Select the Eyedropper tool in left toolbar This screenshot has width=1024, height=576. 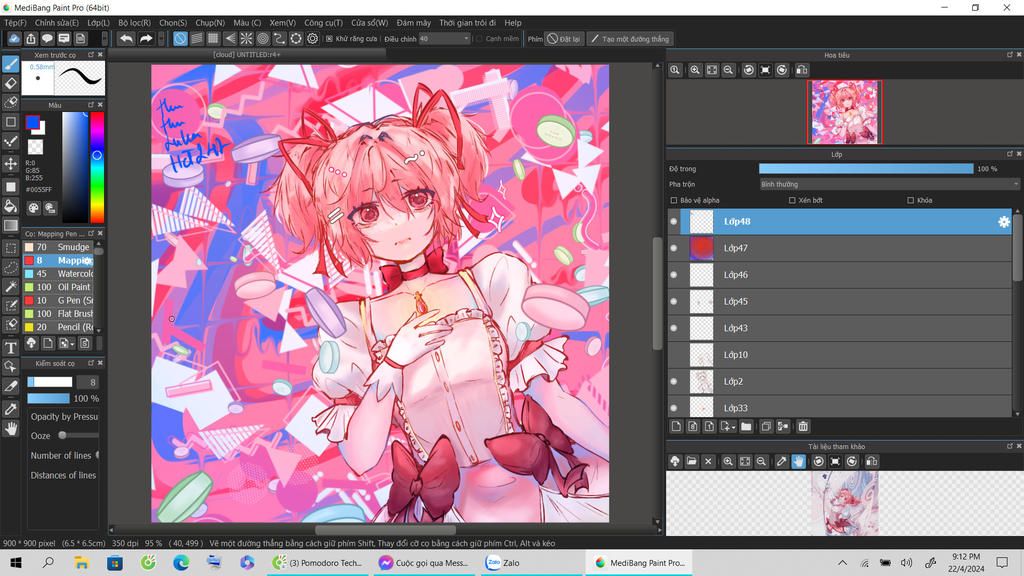click(10, 409)
